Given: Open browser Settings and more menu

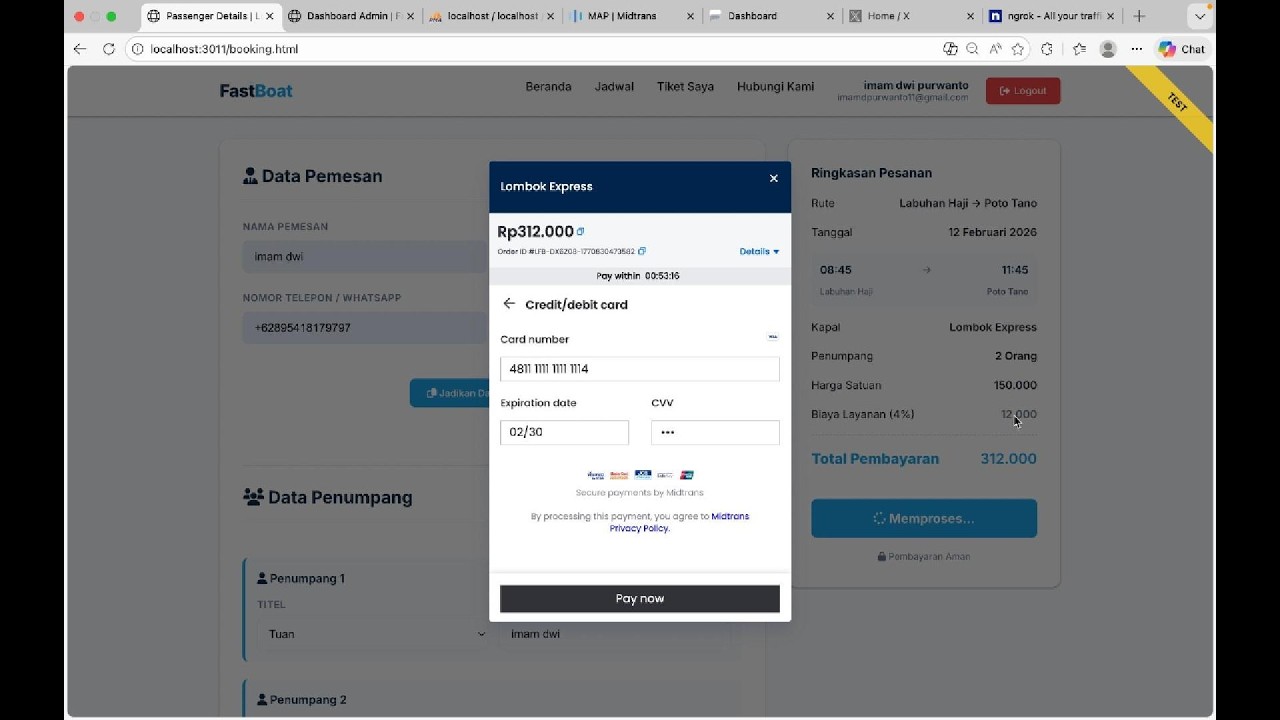Looking at the screenshot, I should (x=1137, y=49).
